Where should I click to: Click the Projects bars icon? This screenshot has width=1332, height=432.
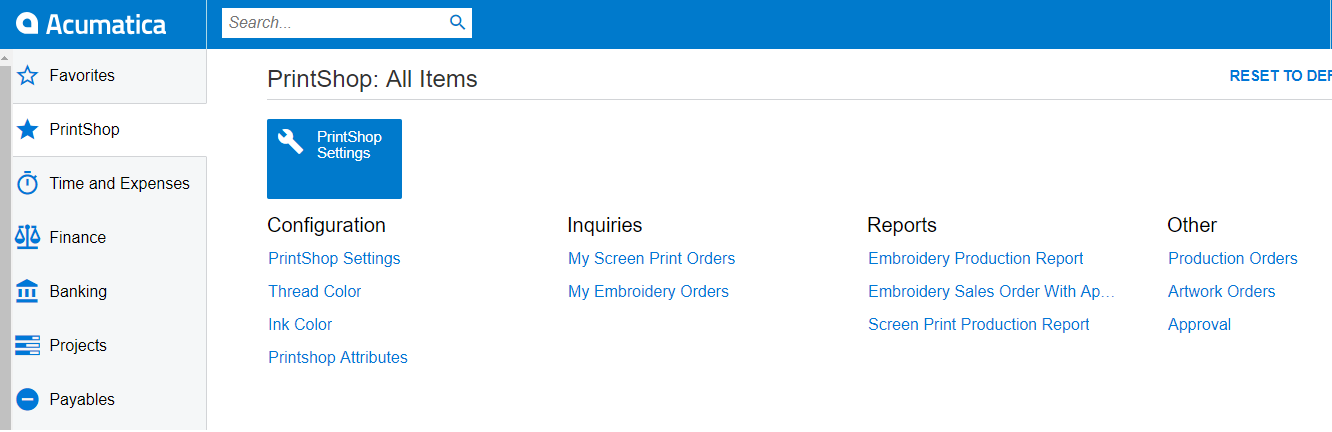[28, 346]
